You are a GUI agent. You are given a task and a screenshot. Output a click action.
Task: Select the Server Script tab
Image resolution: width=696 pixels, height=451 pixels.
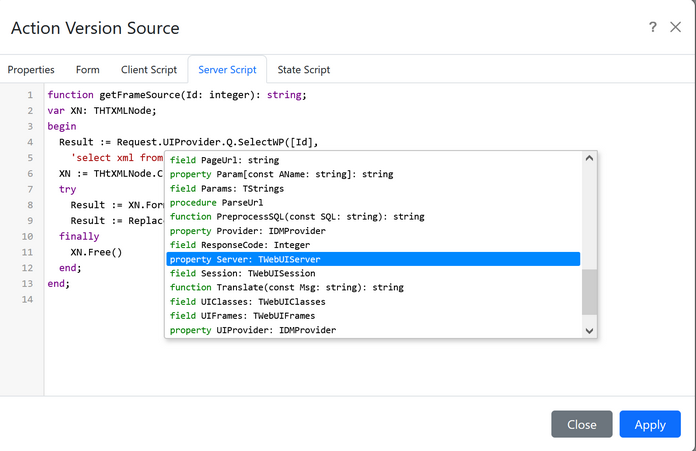pyautogui.click(x=227, y=70)
